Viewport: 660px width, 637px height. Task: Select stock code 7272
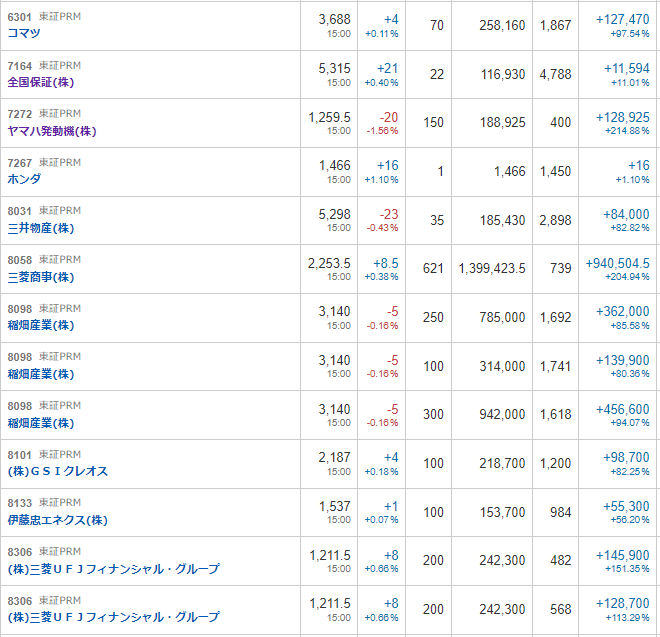point(19,114)
